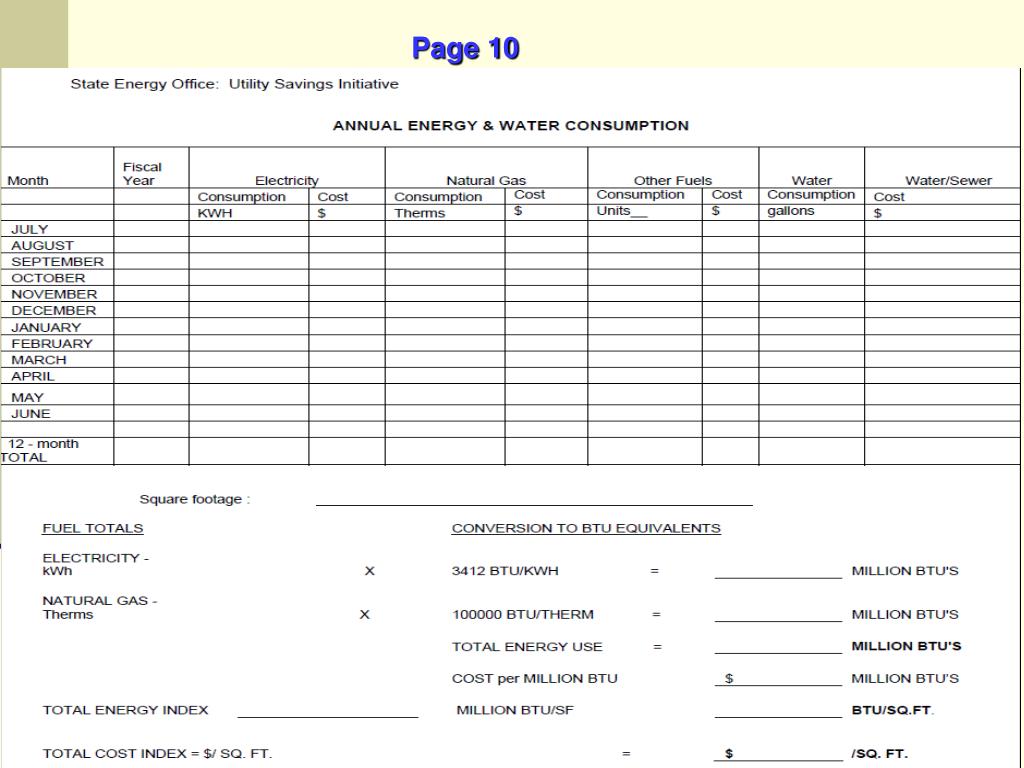Image resolution: width=1024 pixels, height=768 pixels.
Task: Click the Month column header
Action: click(28, 180)
